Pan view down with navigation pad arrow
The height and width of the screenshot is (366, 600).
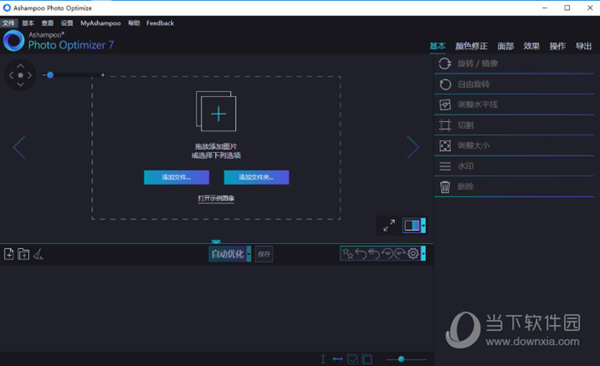[x=20, y=84]
